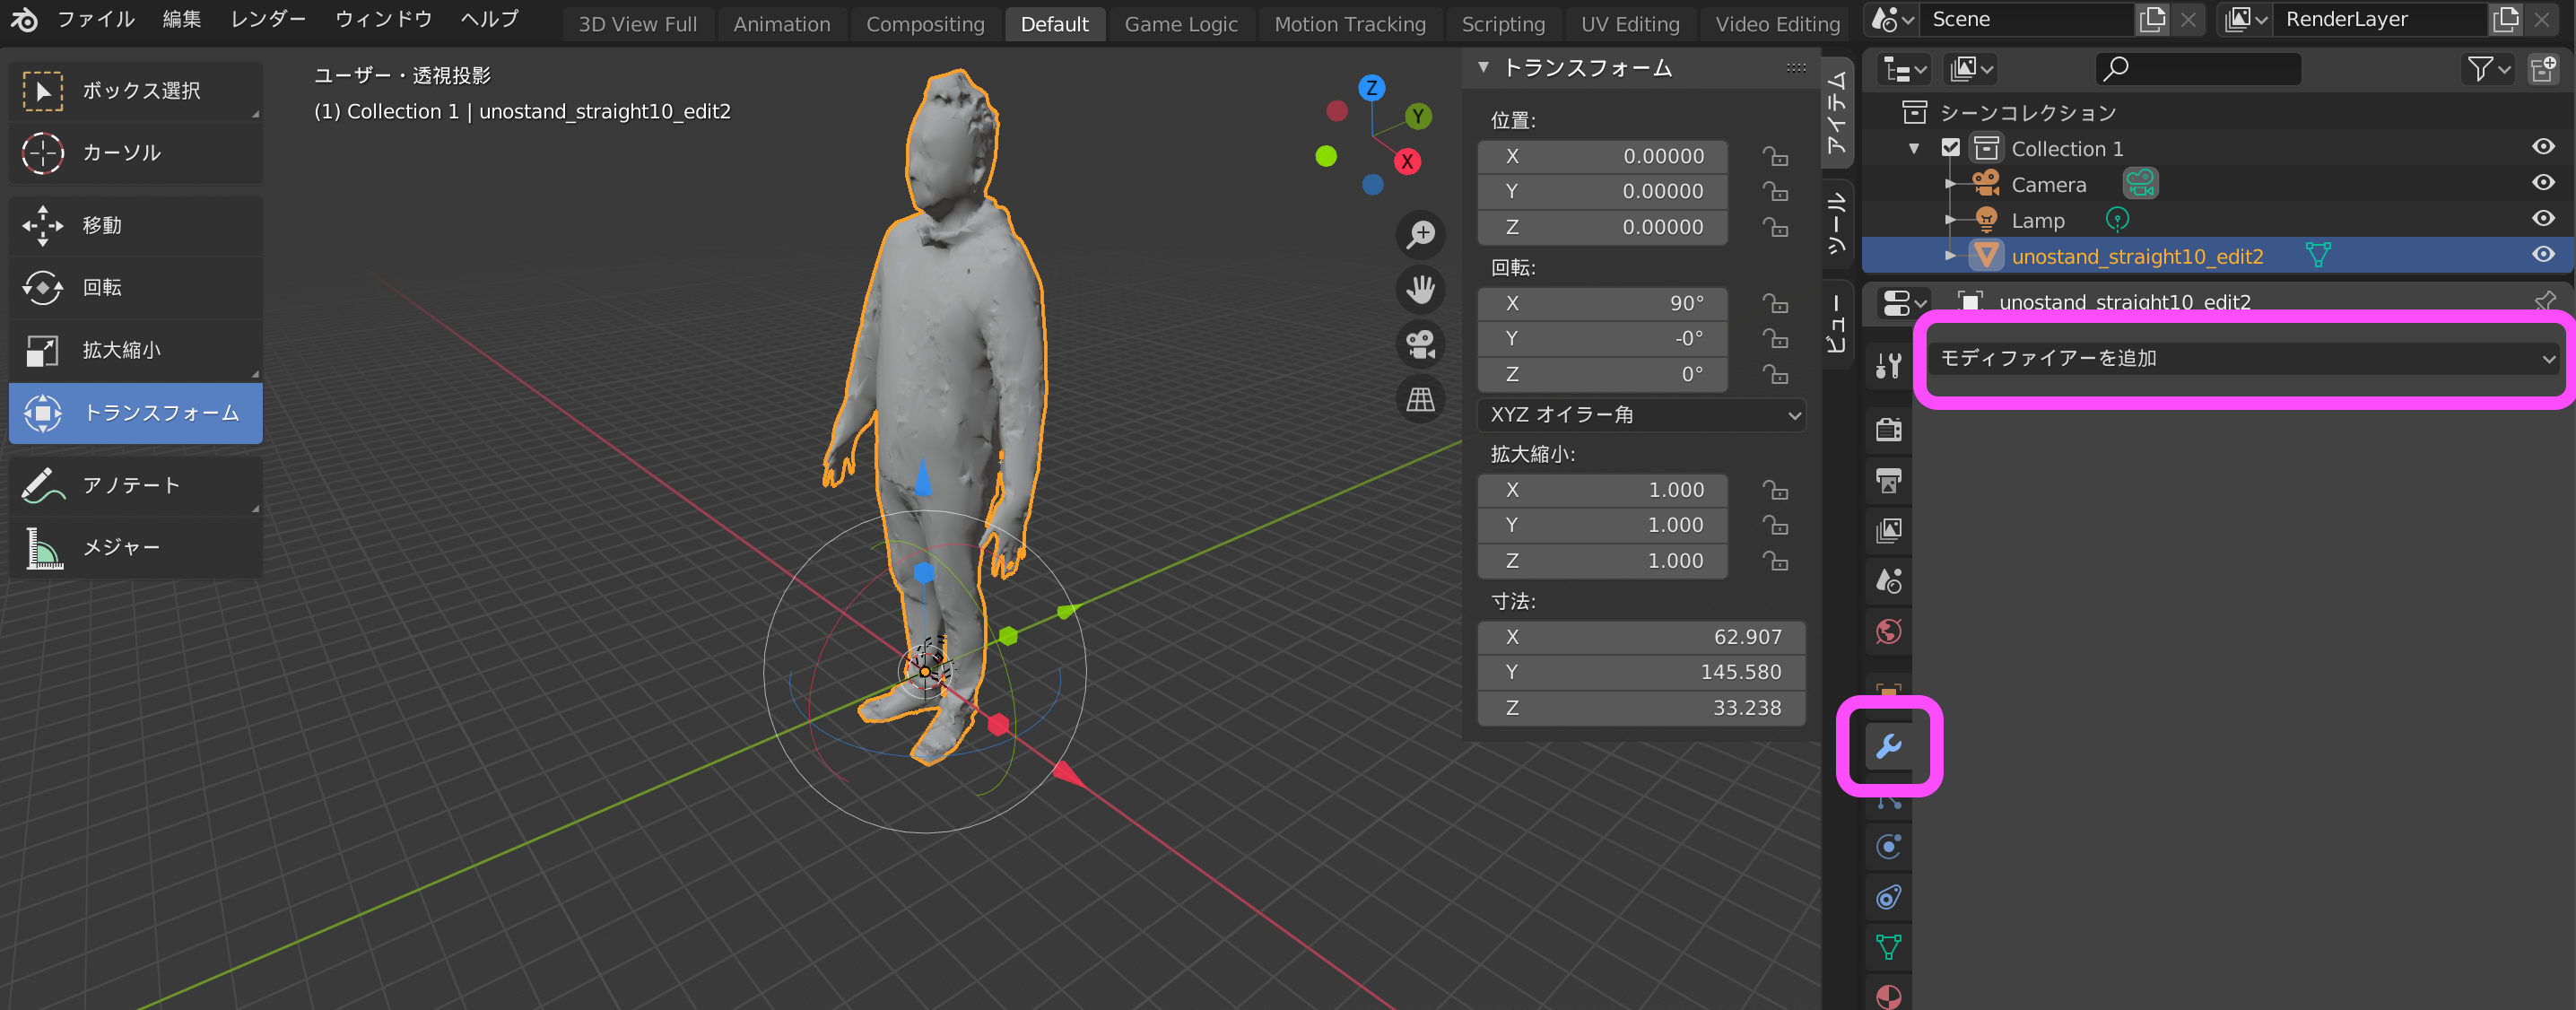Viewport: 2576px width, 1010px height.
Task: Select the Measure tool icon
Action: (x=43, y=548)
